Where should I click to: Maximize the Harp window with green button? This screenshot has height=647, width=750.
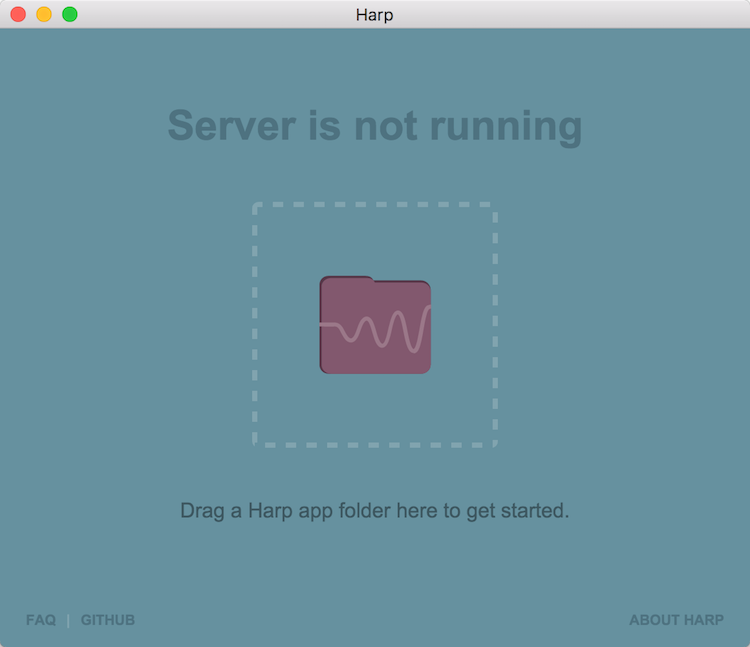click(x=70, y=14)
